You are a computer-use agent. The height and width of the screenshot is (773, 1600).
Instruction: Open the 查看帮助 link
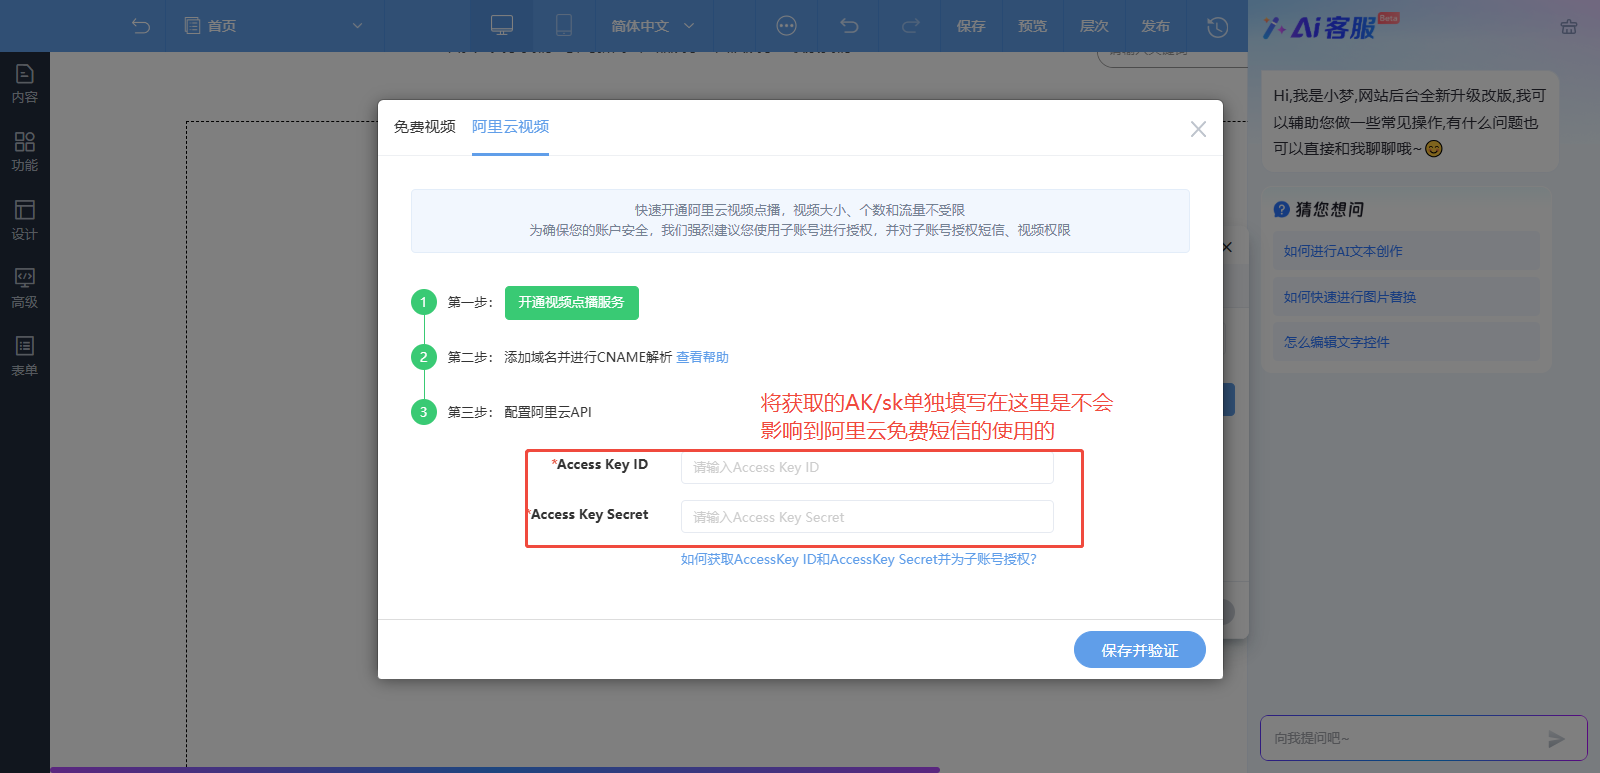(702, 357)
